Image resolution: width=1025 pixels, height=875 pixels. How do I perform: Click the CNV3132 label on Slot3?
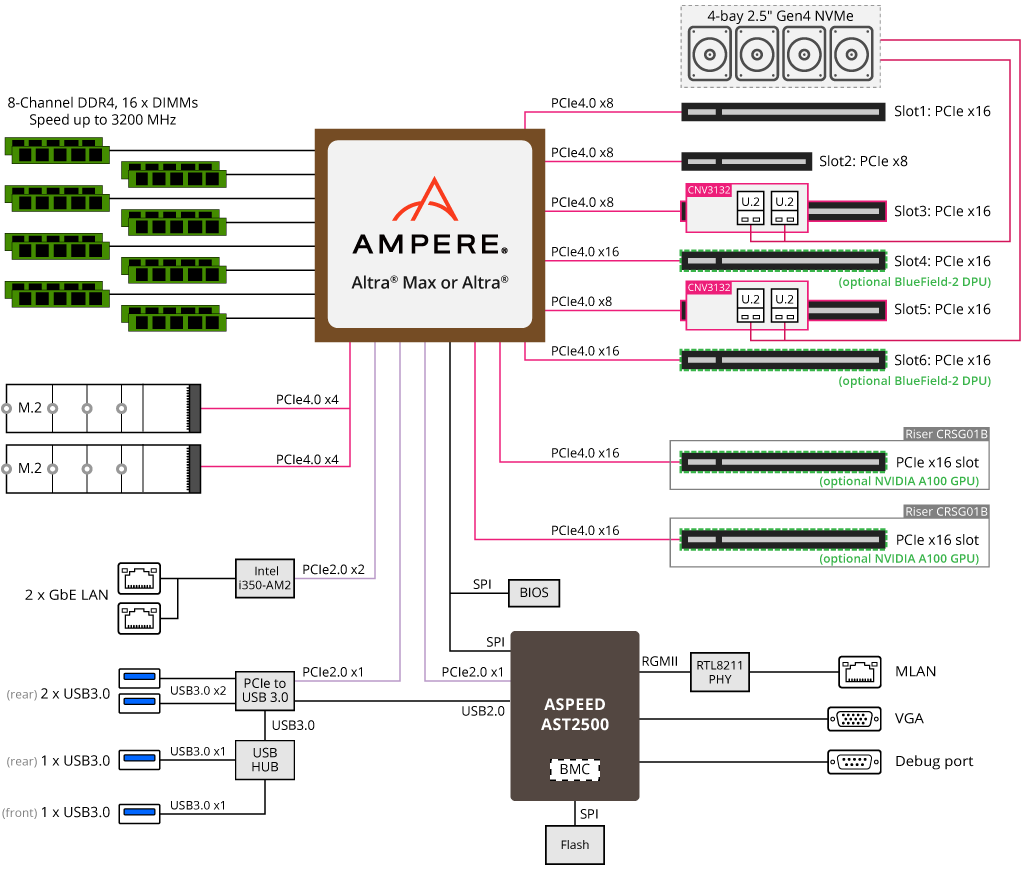tap(709, 189)
